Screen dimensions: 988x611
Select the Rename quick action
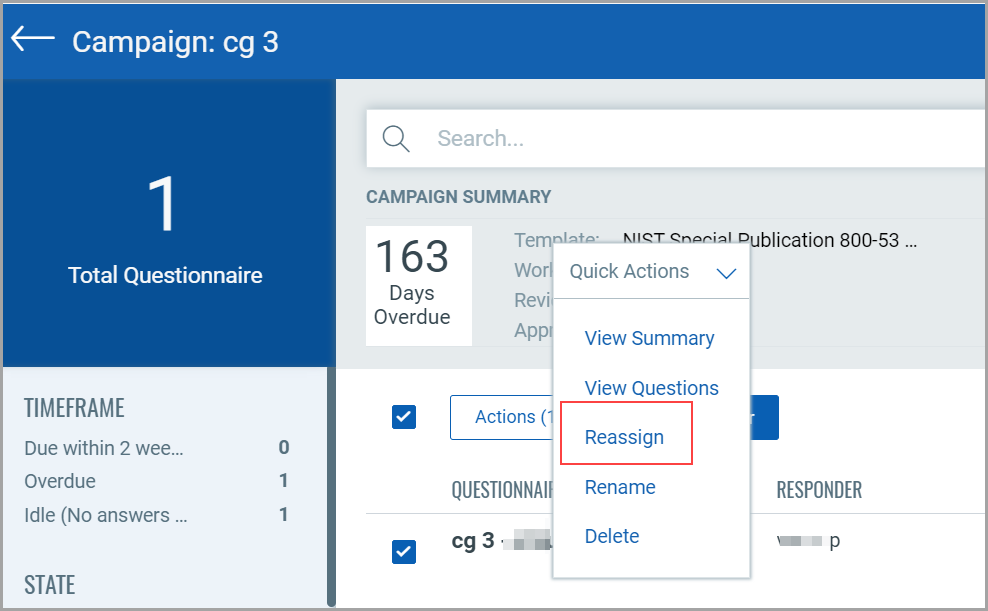tap(620, 486)
